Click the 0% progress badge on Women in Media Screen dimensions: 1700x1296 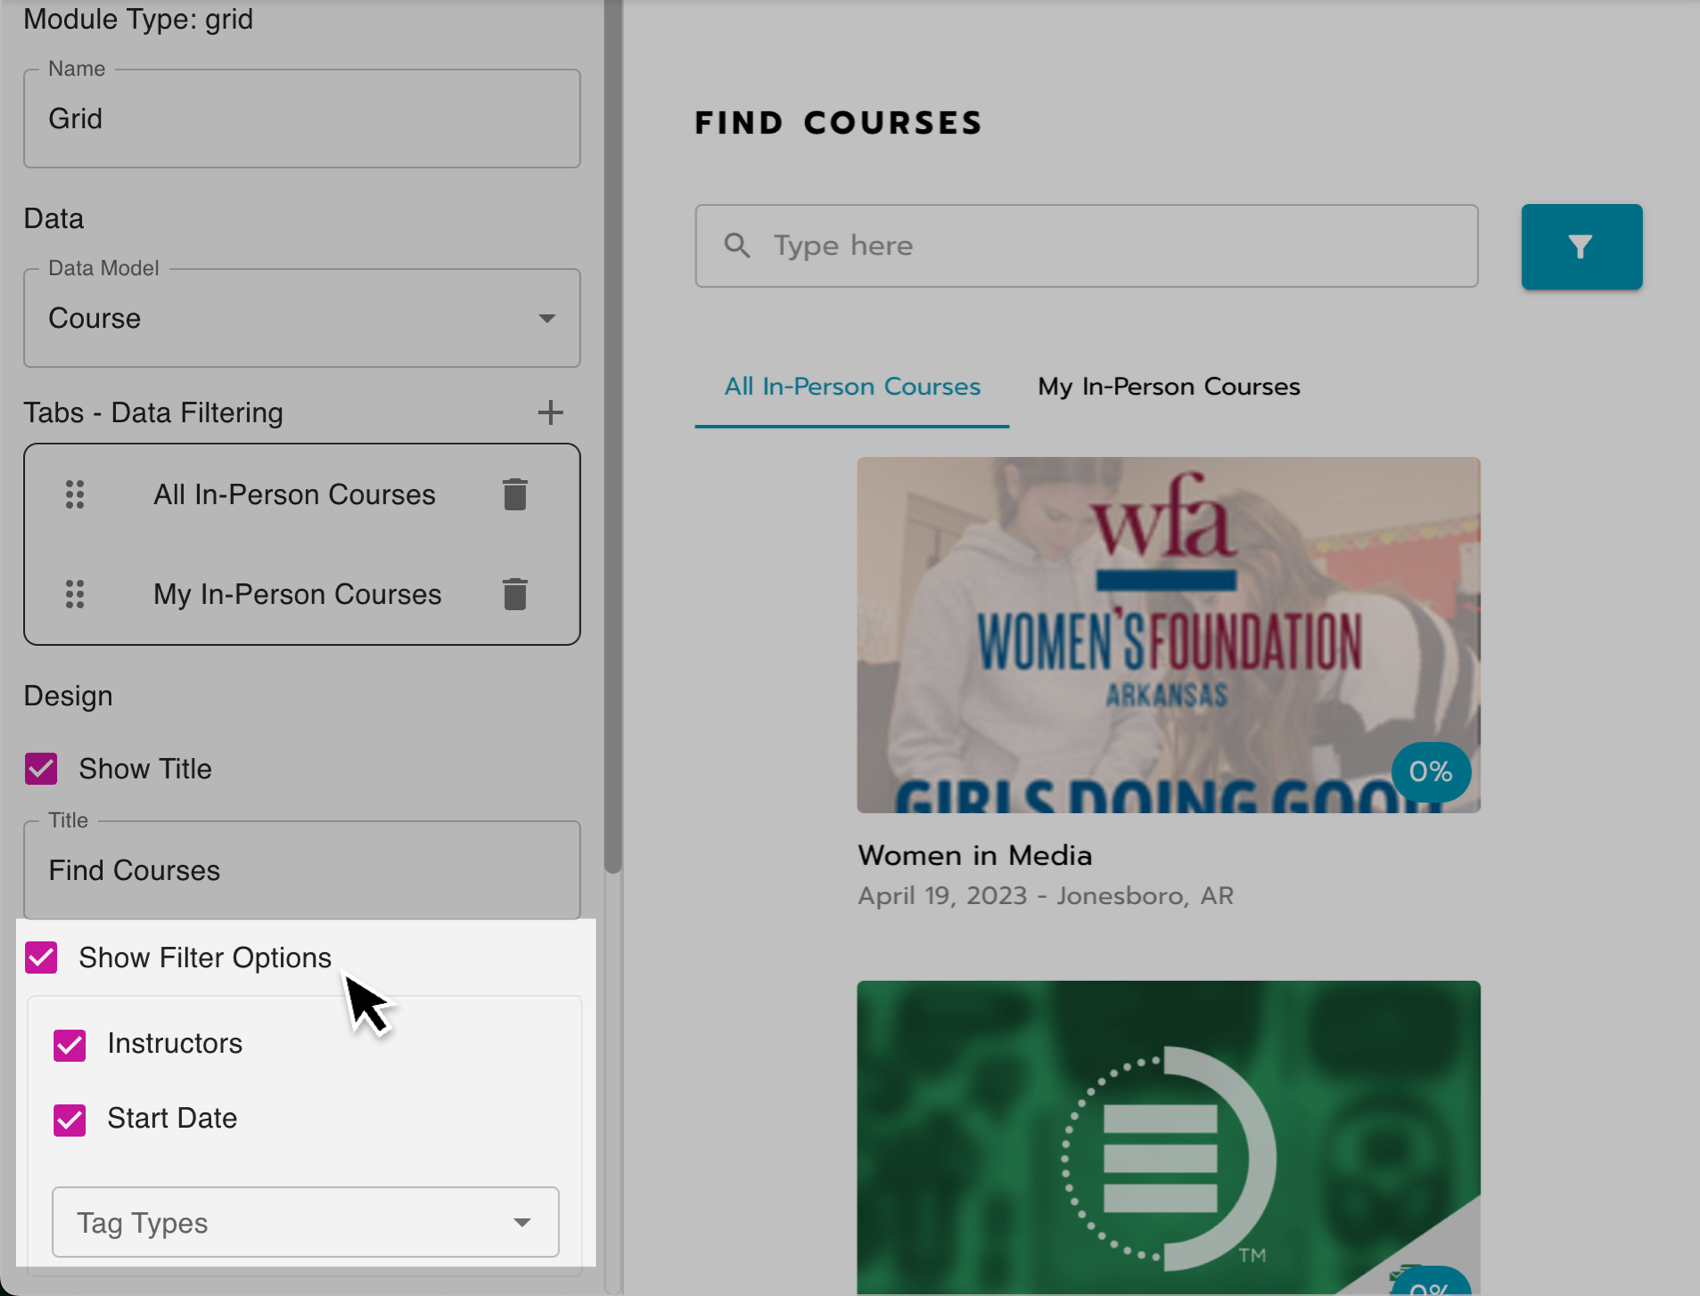(1431, 771)
